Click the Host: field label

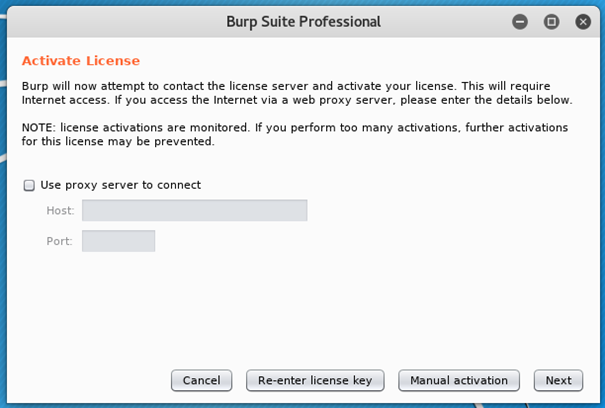pyautogui.click(x=60, y=211)
